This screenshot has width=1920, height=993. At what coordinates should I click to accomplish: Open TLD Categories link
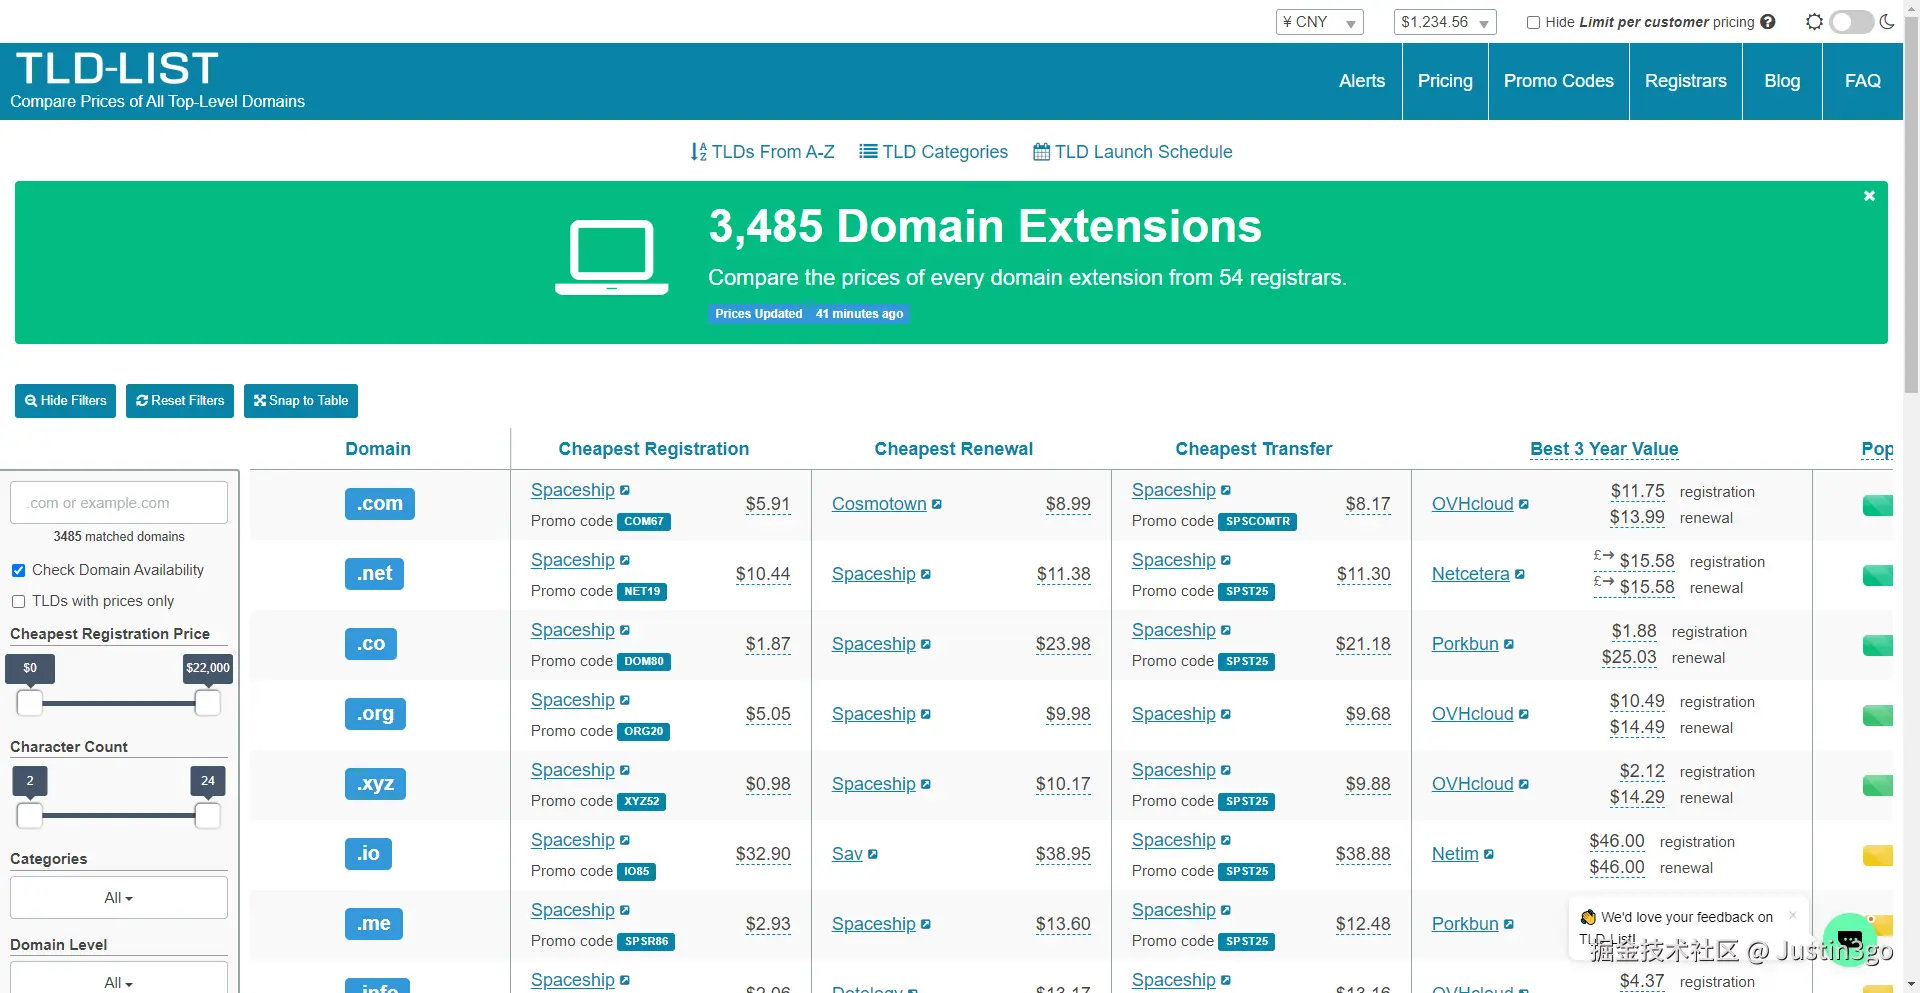point(934,152)
